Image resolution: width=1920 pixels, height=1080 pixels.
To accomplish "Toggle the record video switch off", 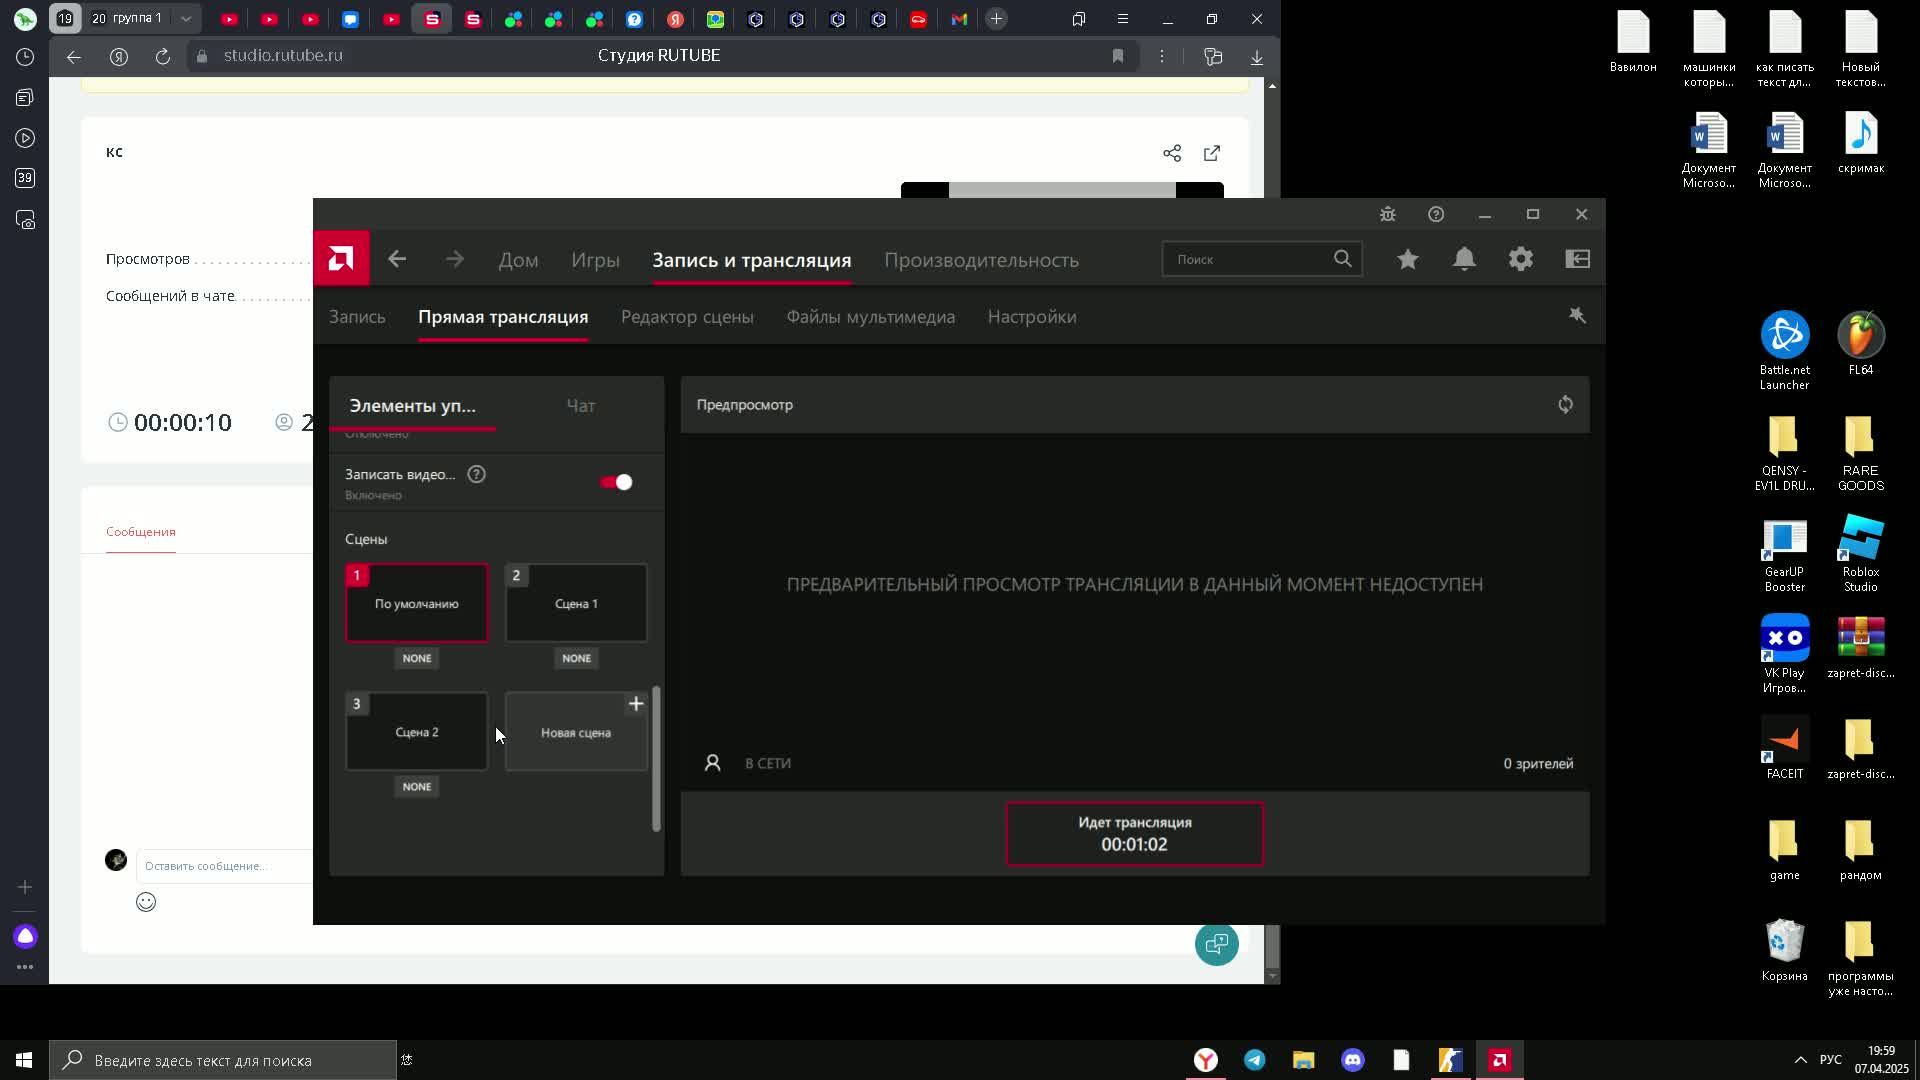I will click(x=616, y=482).
